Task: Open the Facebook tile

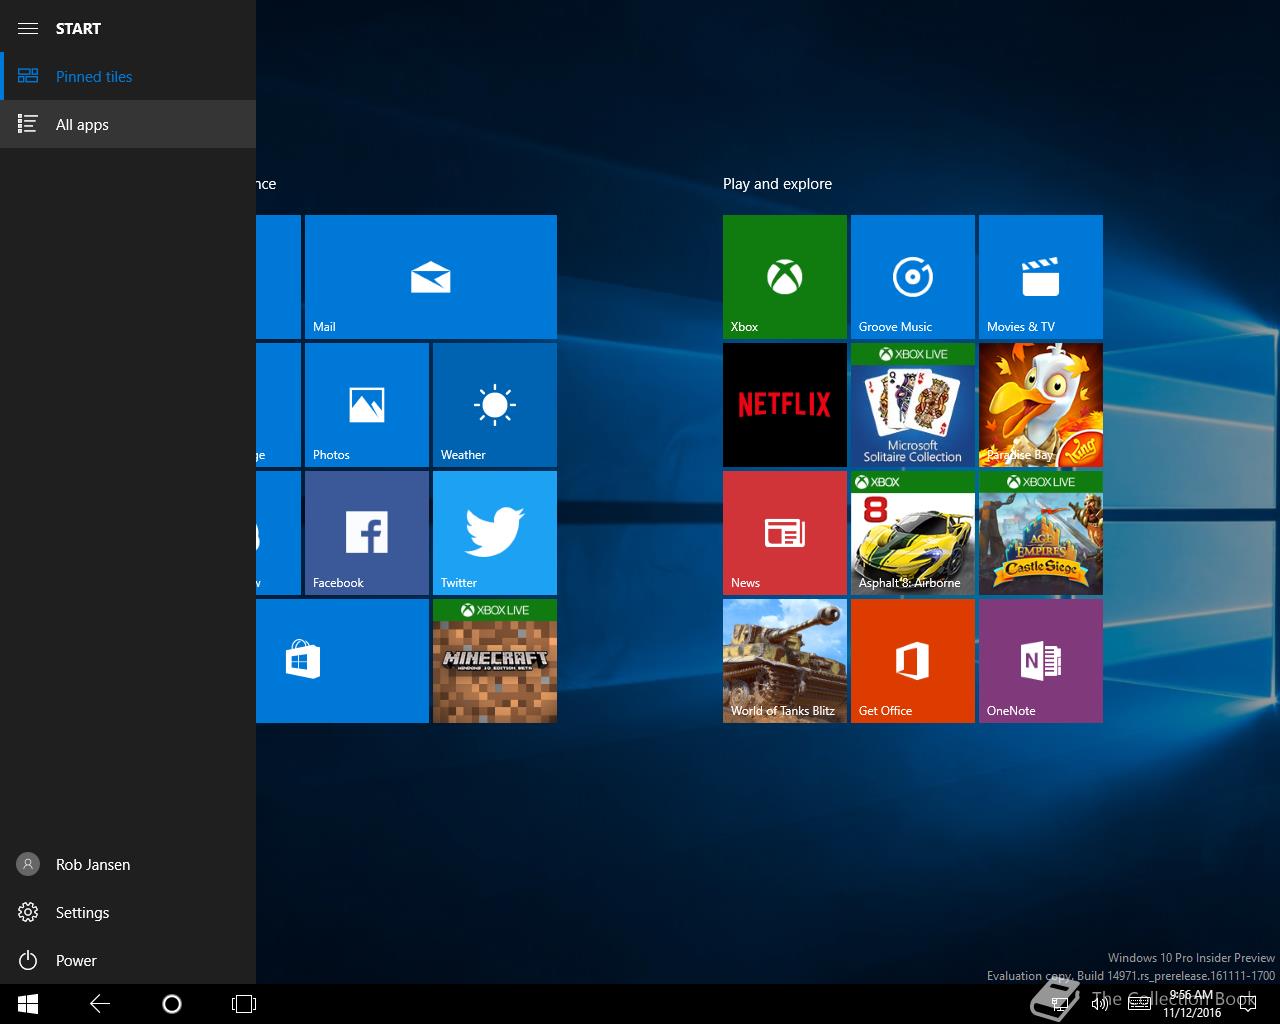Action: (x=367, y=533)
